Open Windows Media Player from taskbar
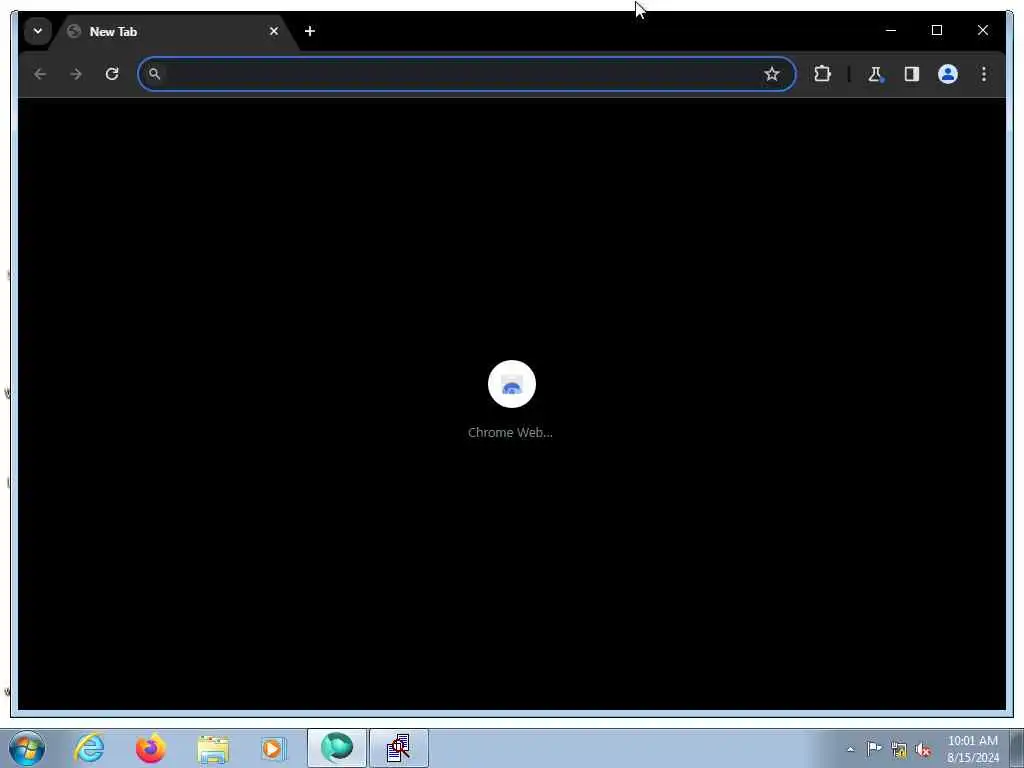 pyautogui.click(x=274, y=748)
